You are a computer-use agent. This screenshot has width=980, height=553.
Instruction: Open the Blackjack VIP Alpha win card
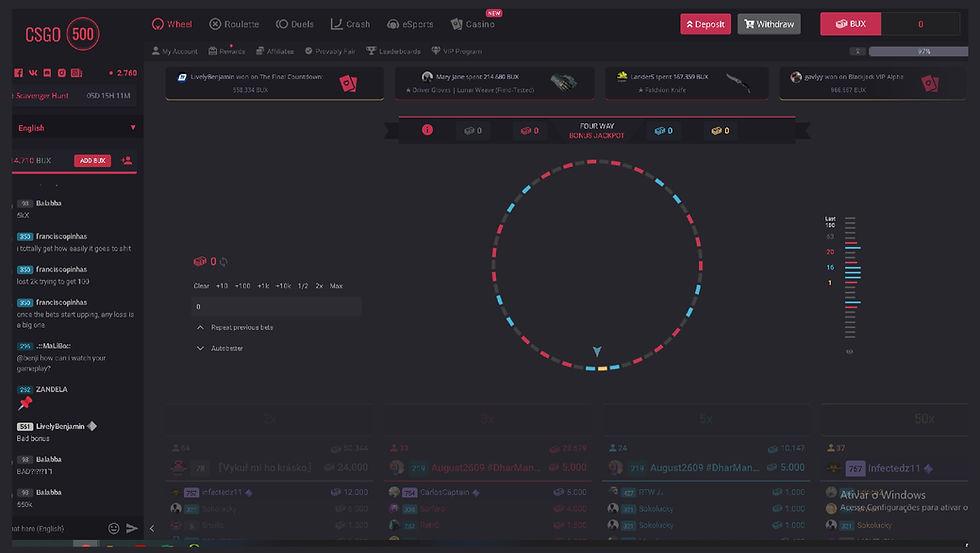(873, 83)
